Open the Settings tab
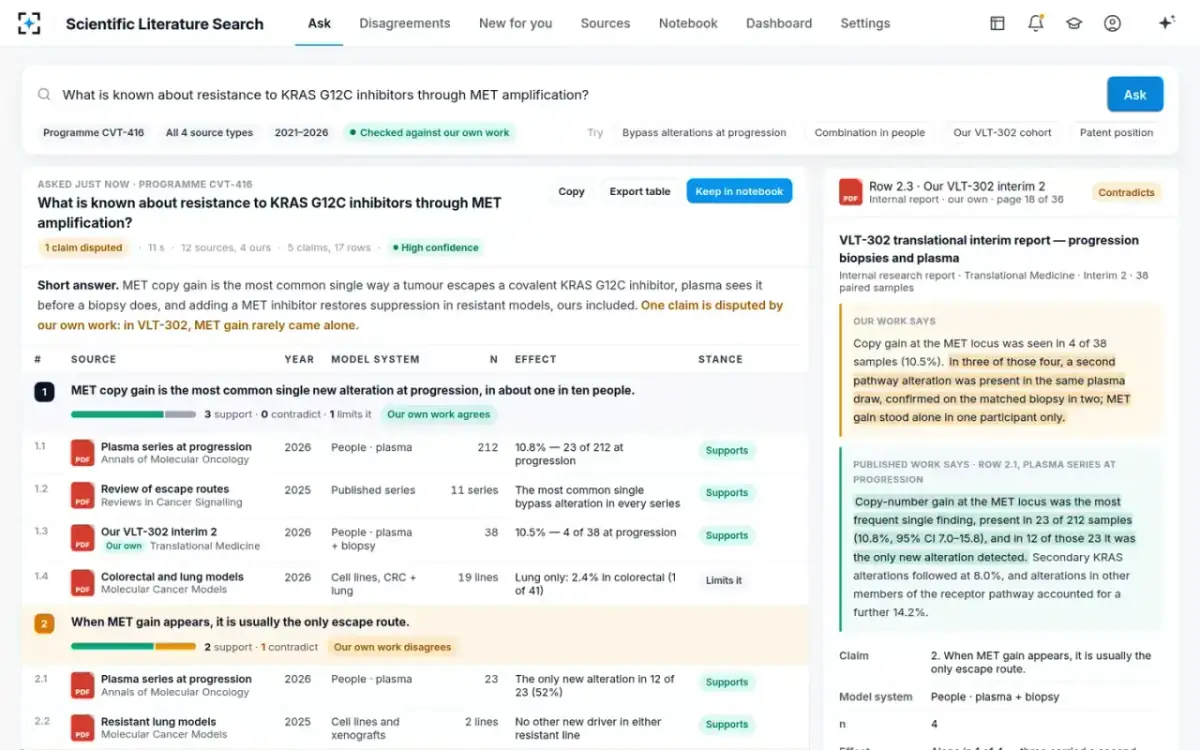The height and width of the screenshot is (750, 1200). pos(865,23)
